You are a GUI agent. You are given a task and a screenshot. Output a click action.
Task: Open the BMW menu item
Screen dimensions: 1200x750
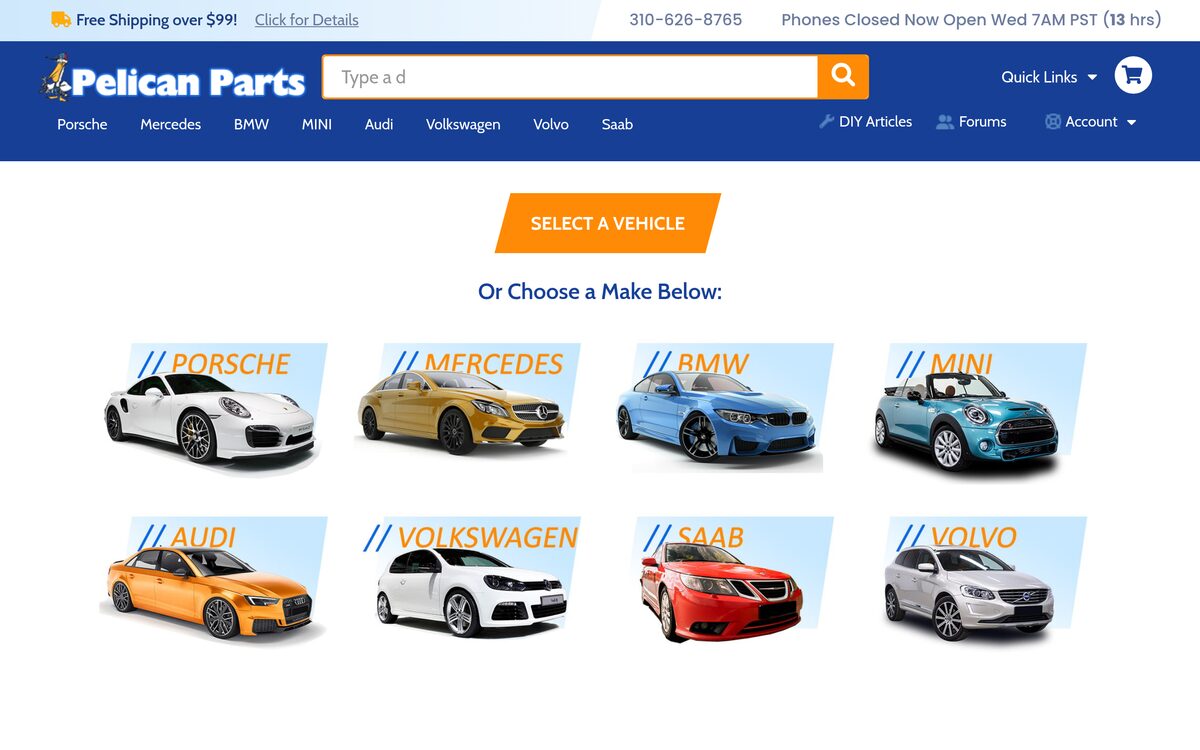click(251, 124)
